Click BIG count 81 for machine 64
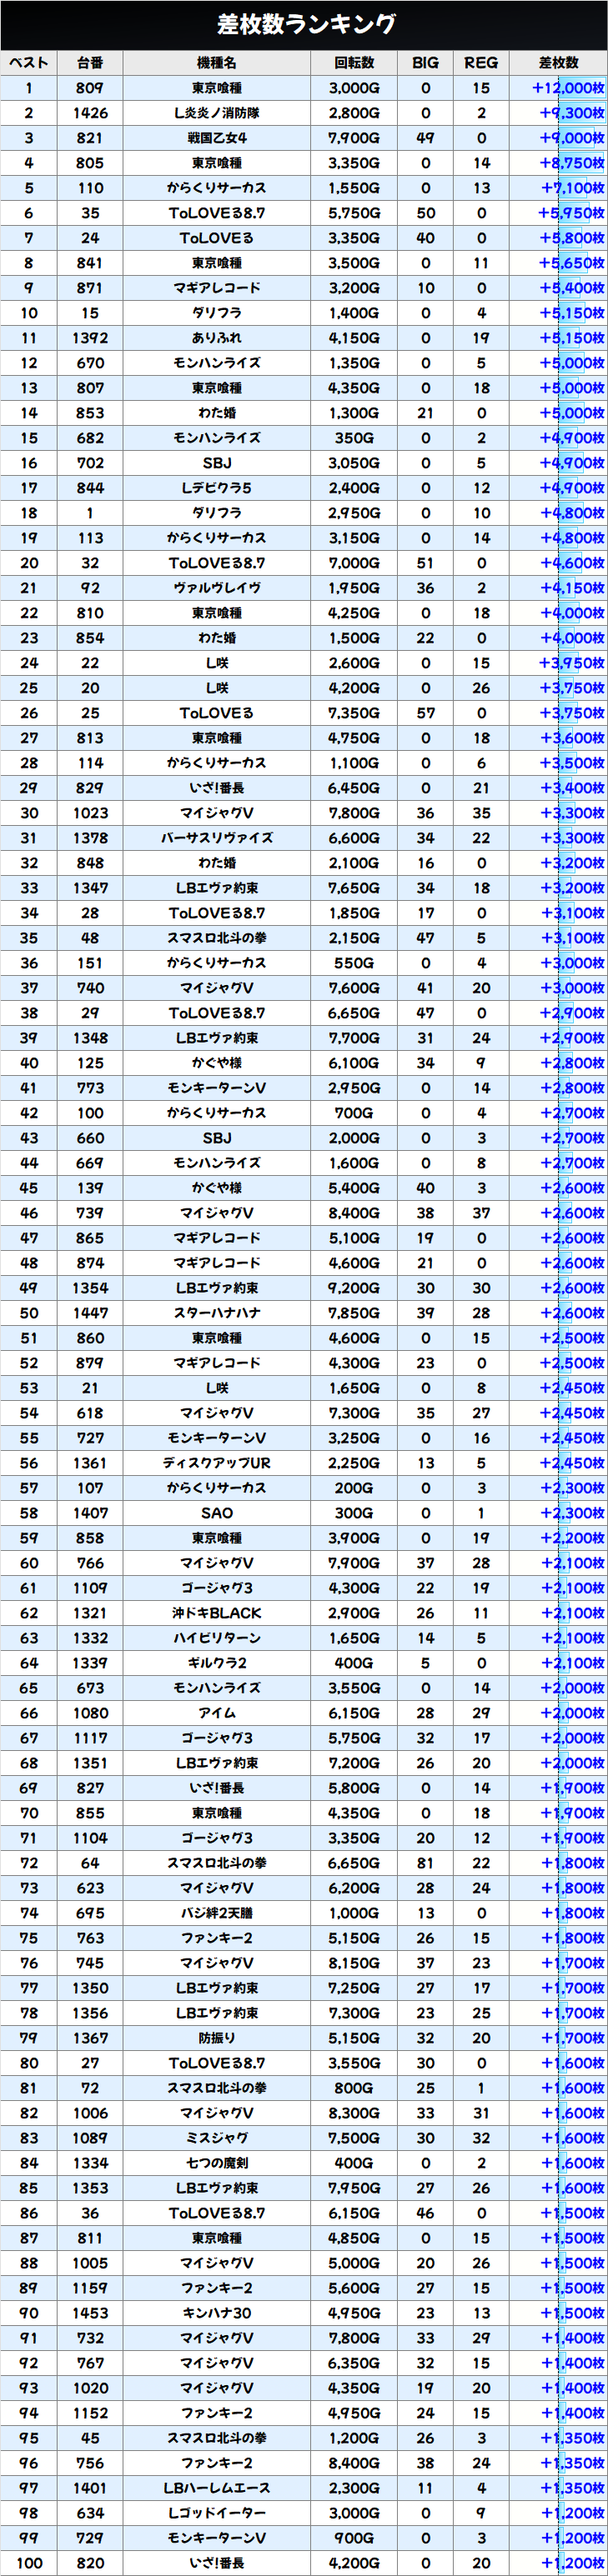 [425, 1863]
